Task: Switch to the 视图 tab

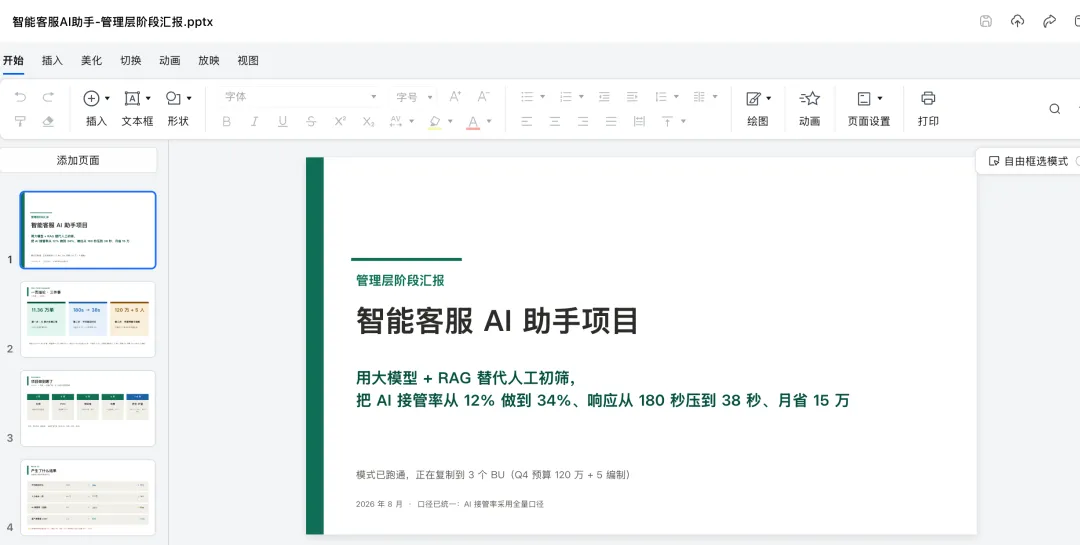Action: pyautogui.click(x=248, y=61)
